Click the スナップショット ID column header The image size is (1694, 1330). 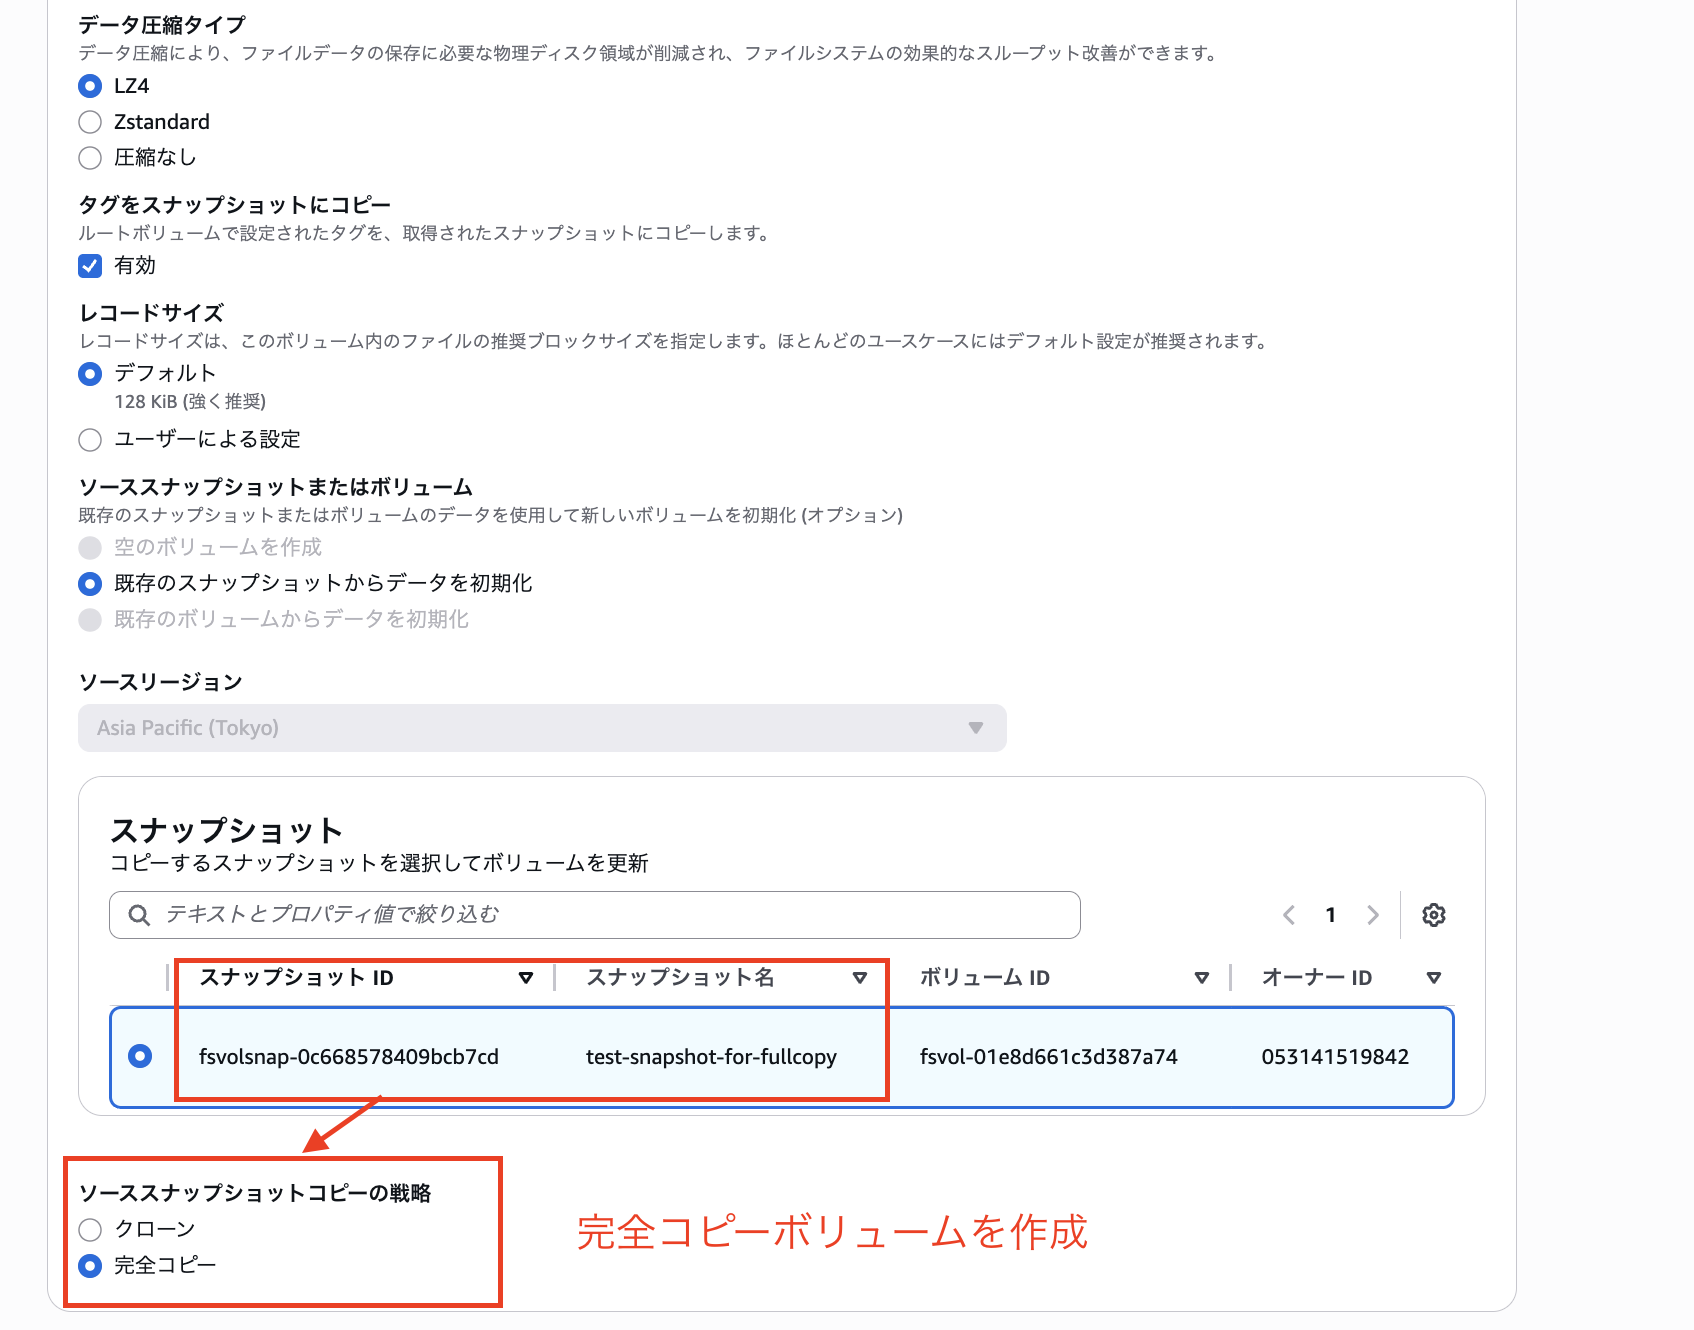(297, 978)
